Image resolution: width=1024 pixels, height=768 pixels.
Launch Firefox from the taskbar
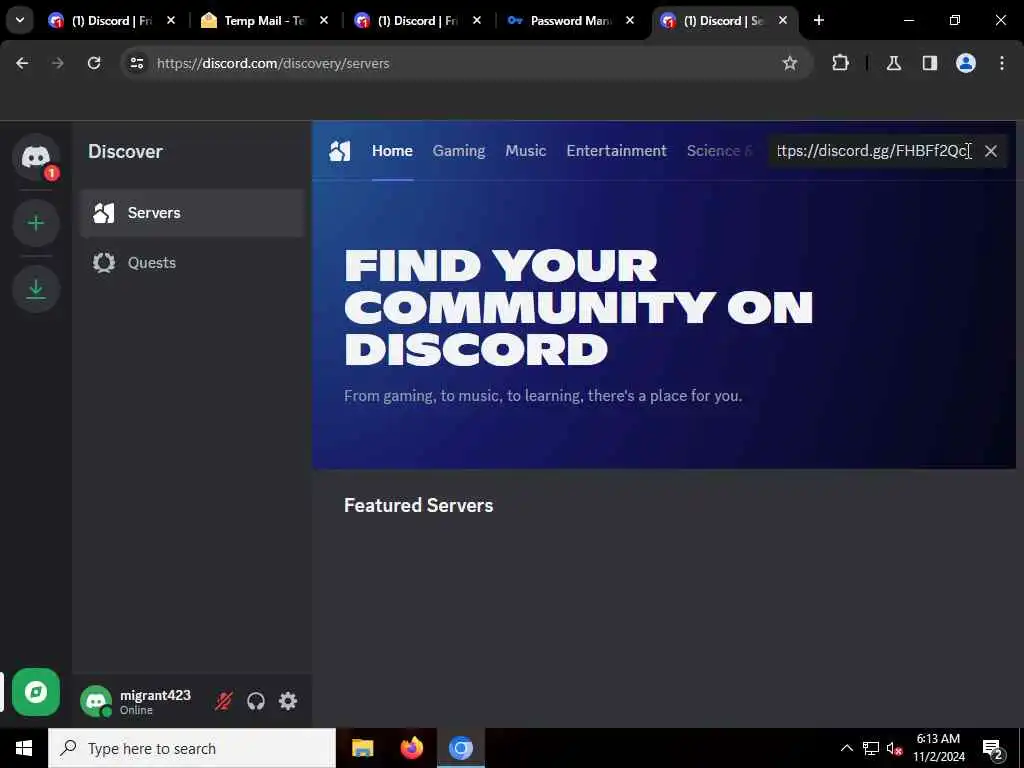(411, 748)
